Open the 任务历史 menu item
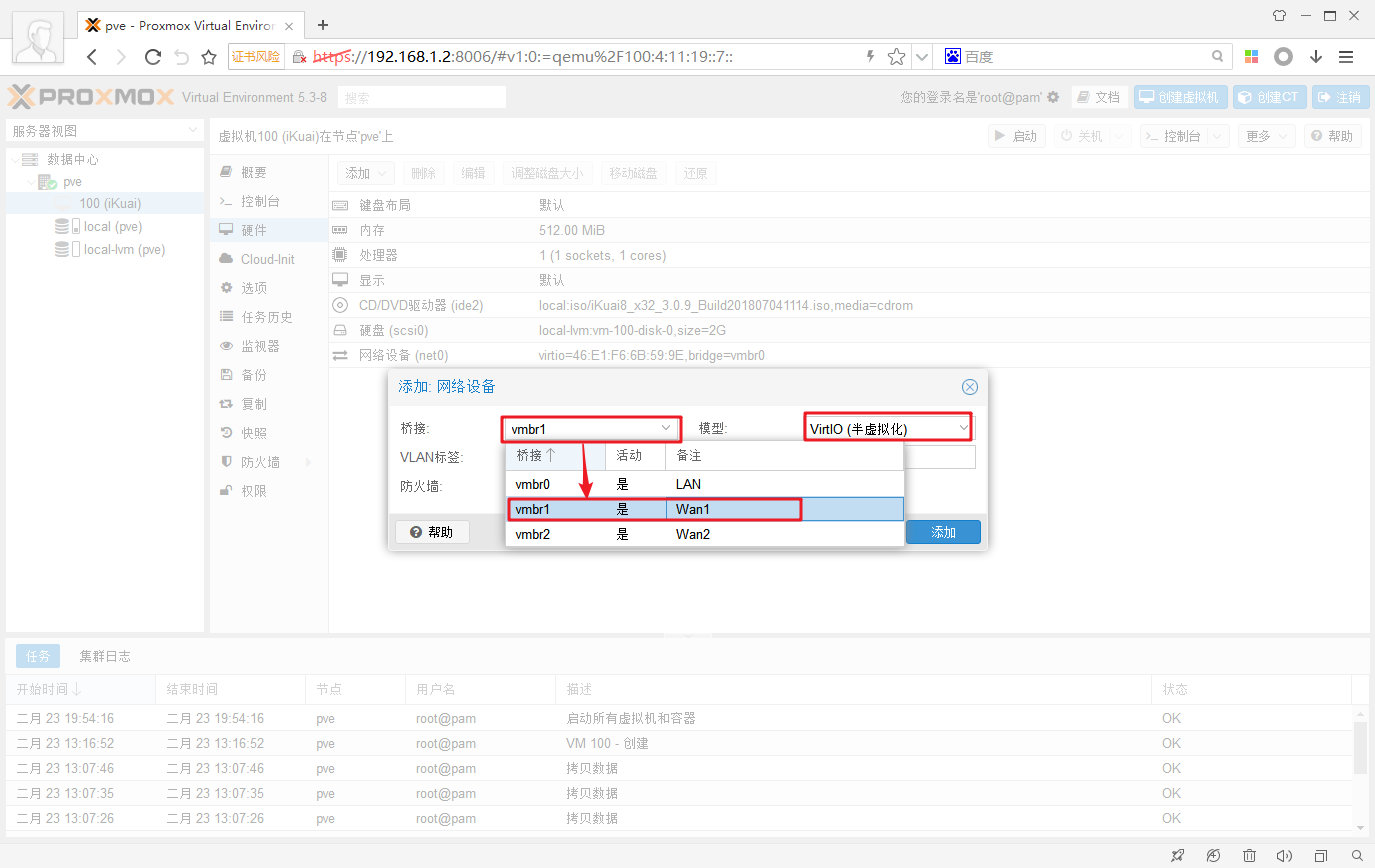Image resolution: width=1375 pixels, height=868 pixels. [269, 317]
